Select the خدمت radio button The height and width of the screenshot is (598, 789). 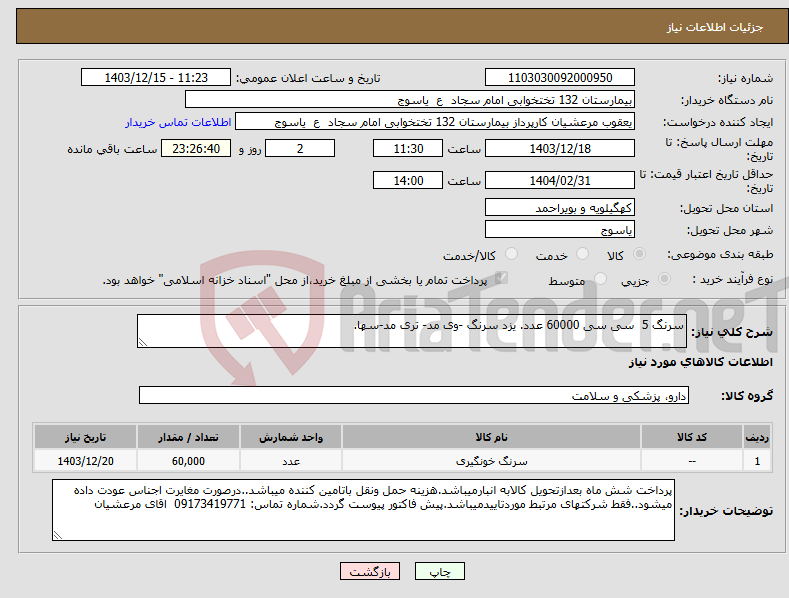point(582,254)
